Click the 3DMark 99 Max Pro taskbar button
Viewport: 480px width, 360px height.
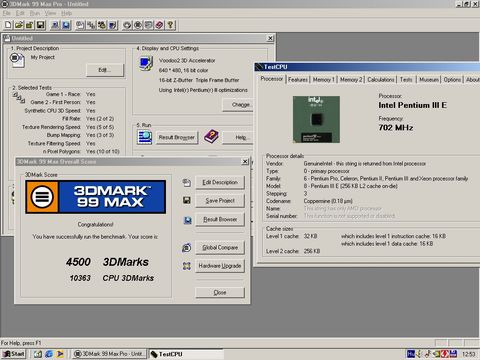pyautogui.click(x=110, y=354)
